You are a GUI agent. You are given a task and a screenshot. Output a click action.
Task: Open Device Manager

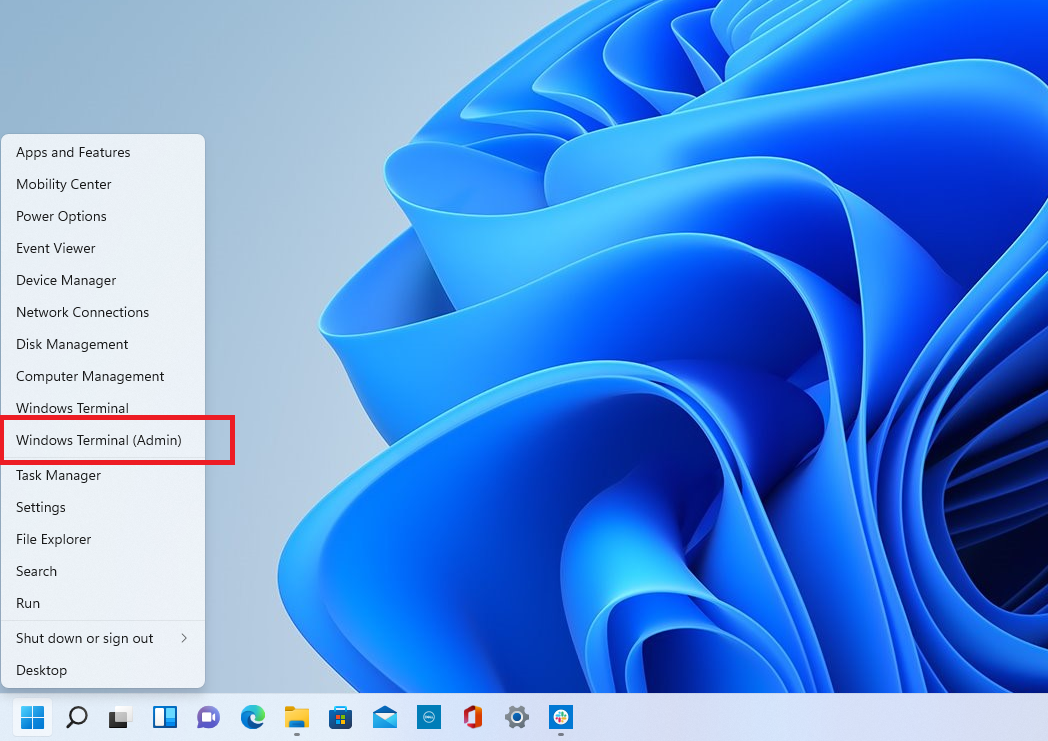[x=66, y=280]
